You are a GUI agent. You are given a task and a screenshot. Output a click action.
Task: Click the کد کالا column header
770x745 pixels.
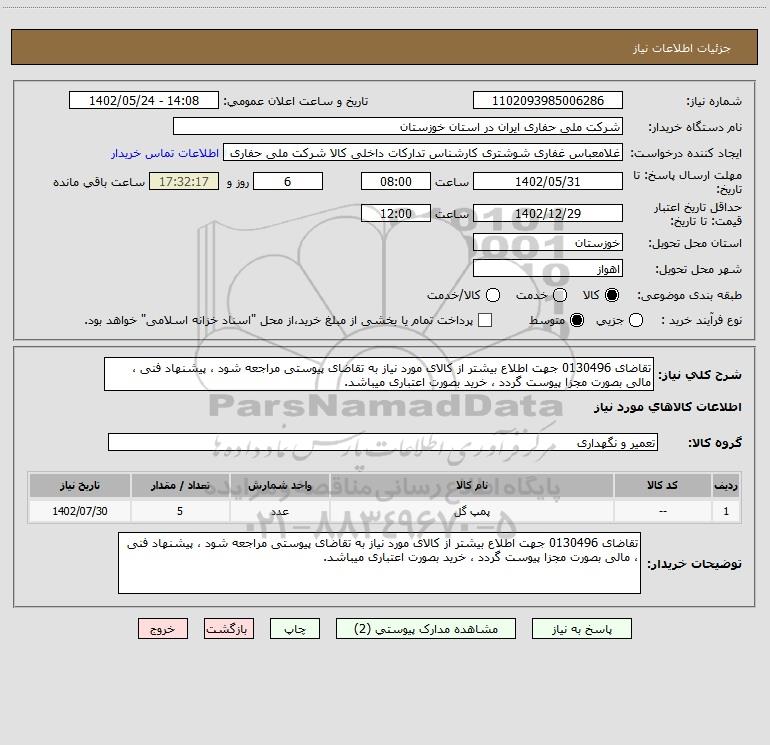(662, 486)
